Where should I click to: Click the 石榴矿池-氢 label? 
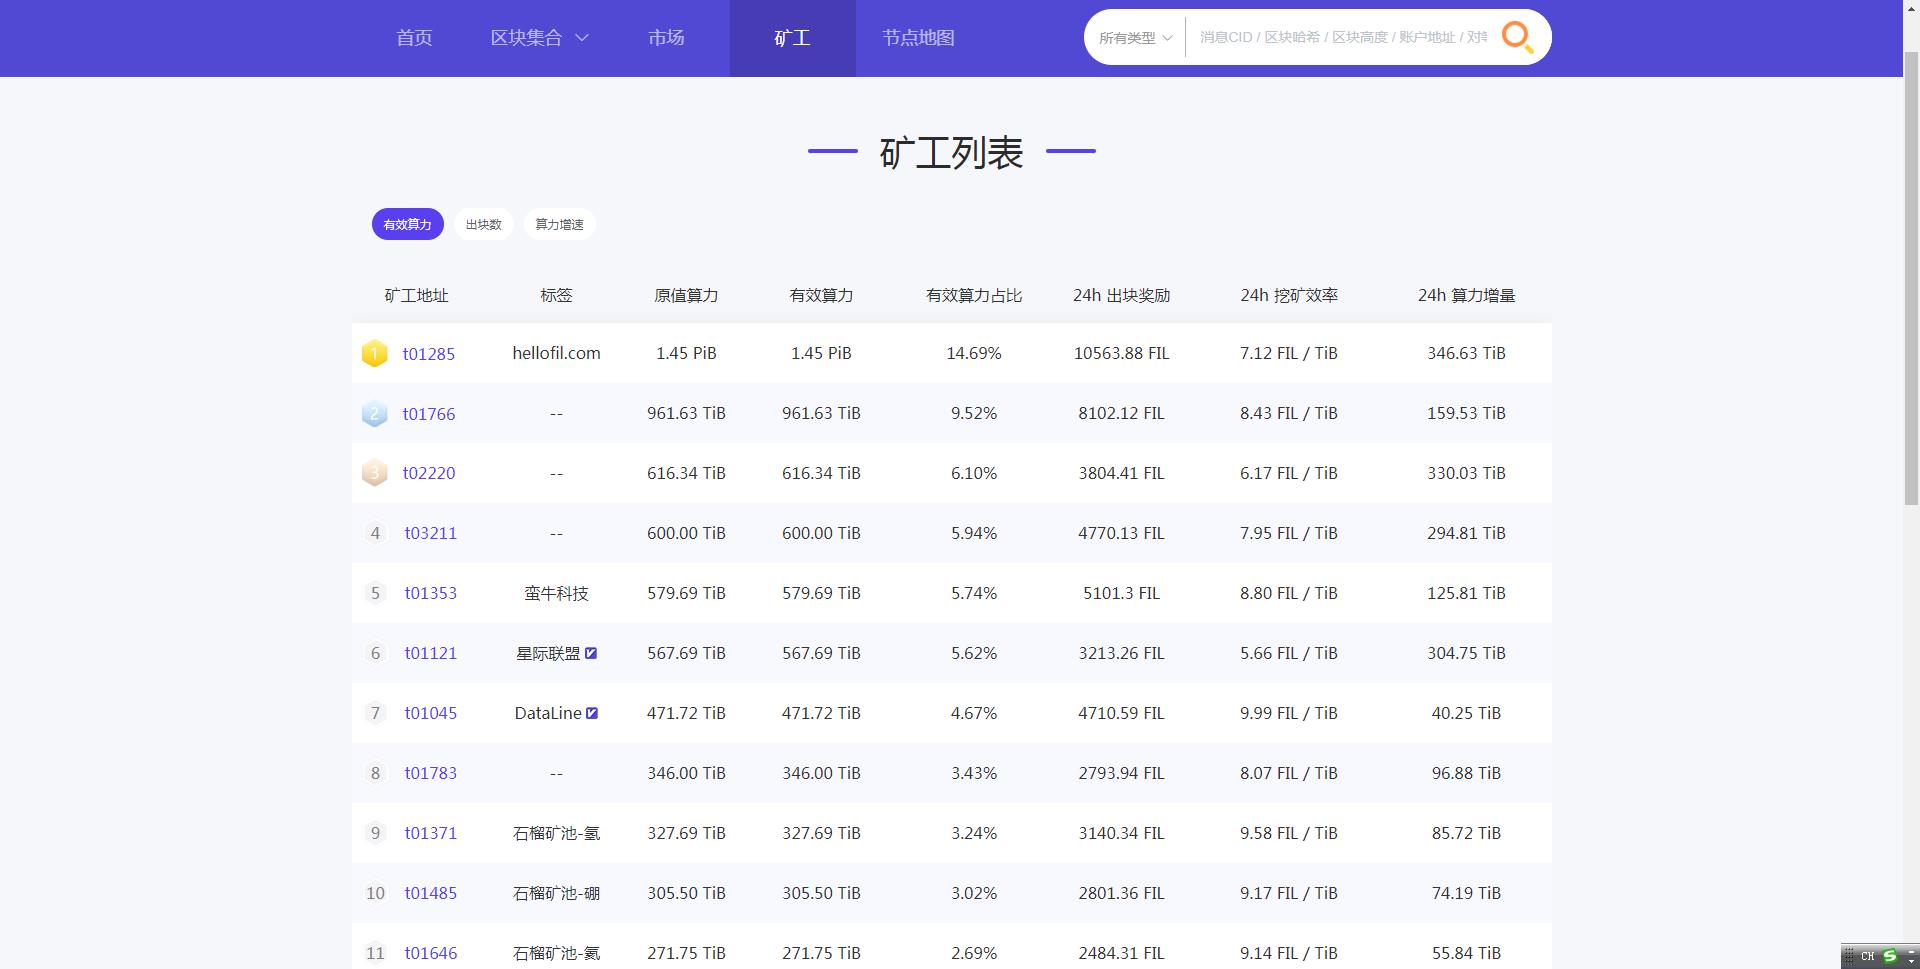pyautogui.click(x=556, y=834)
